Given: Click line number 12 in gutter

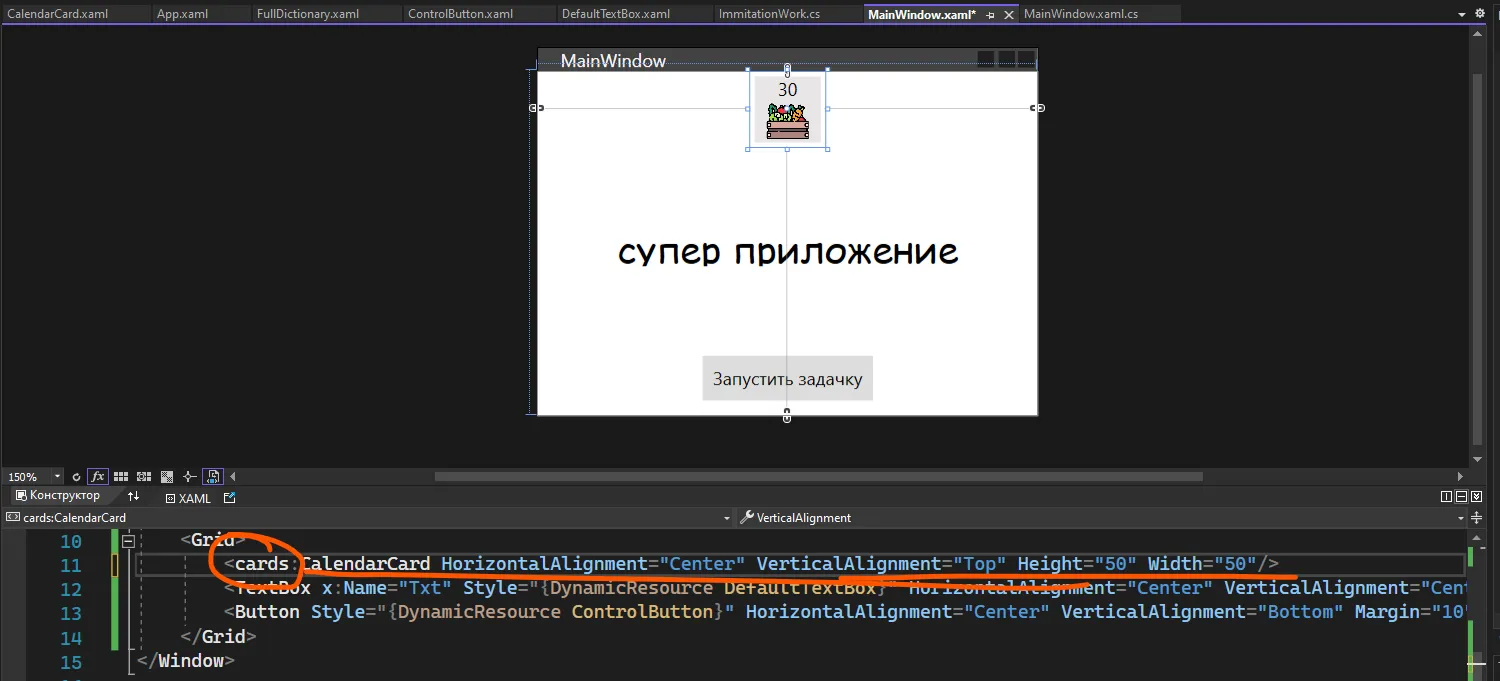Looking at the screenshot, I should pyautogui.click(x=70, y=589).
